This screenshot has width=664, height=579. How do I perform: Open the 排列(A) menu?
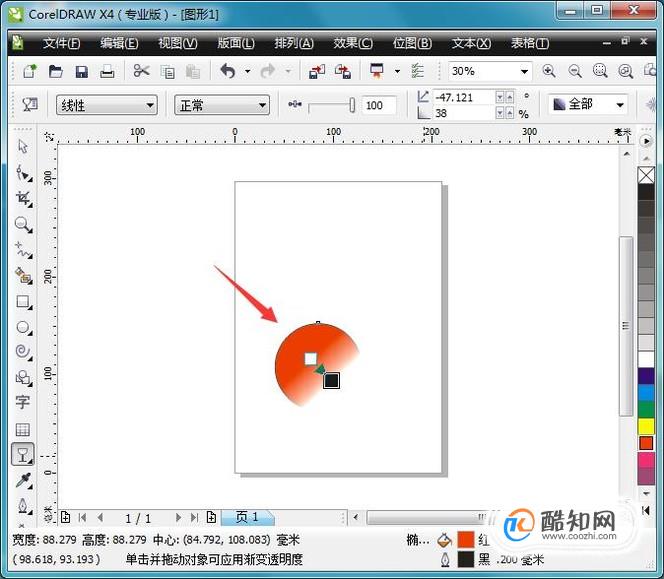pos(294,43)
